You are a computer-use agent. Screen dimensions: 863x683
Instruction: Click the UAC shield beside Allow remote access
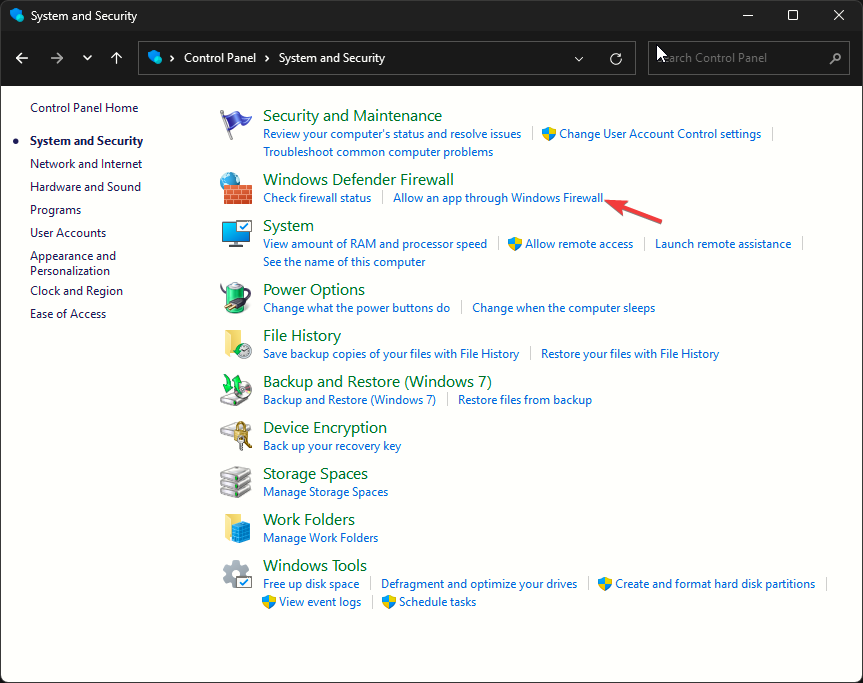(514, 243)
